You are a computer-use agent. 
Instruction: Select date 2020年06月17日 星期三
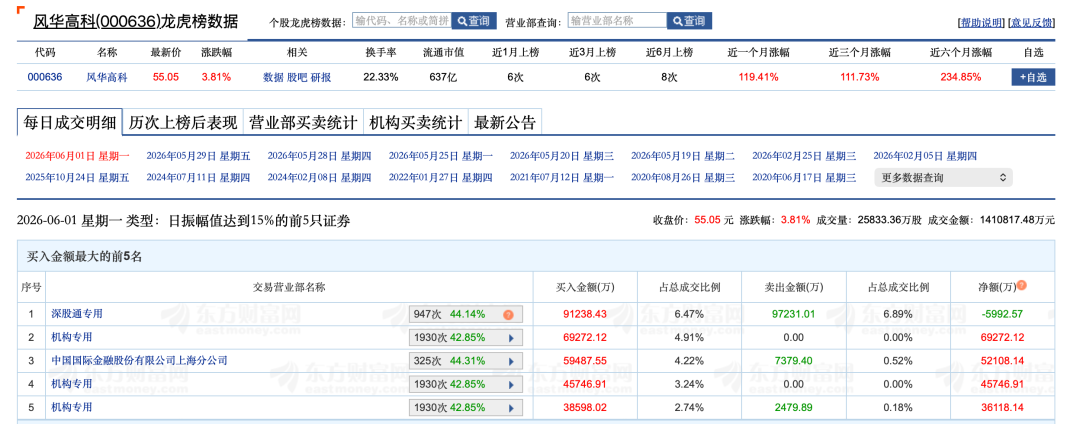coord(804,178)
